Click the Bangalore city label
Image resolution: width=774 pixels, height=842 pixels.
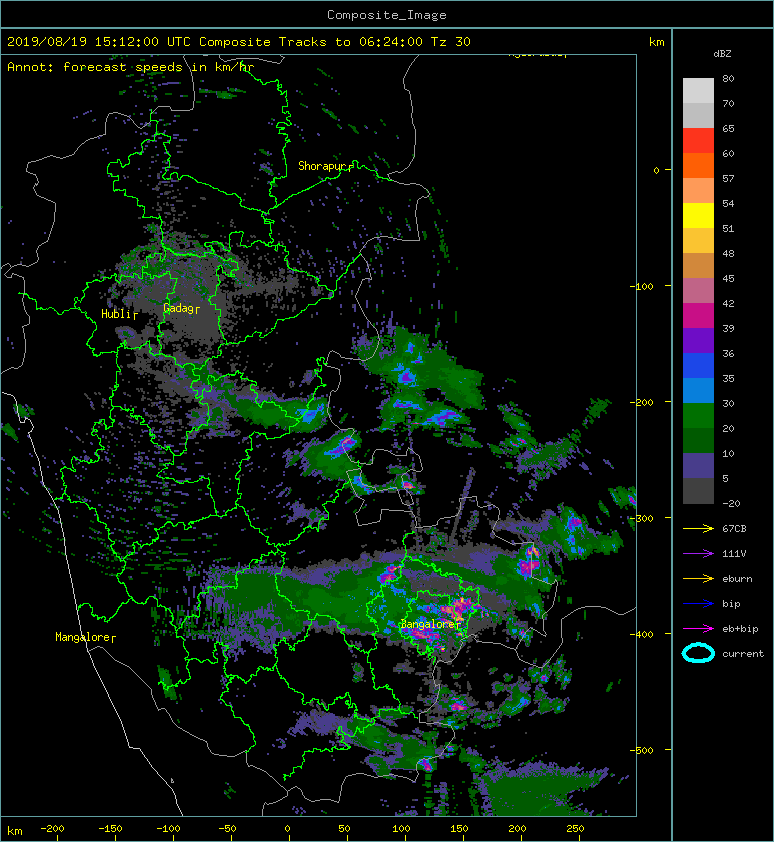(428, 624)
